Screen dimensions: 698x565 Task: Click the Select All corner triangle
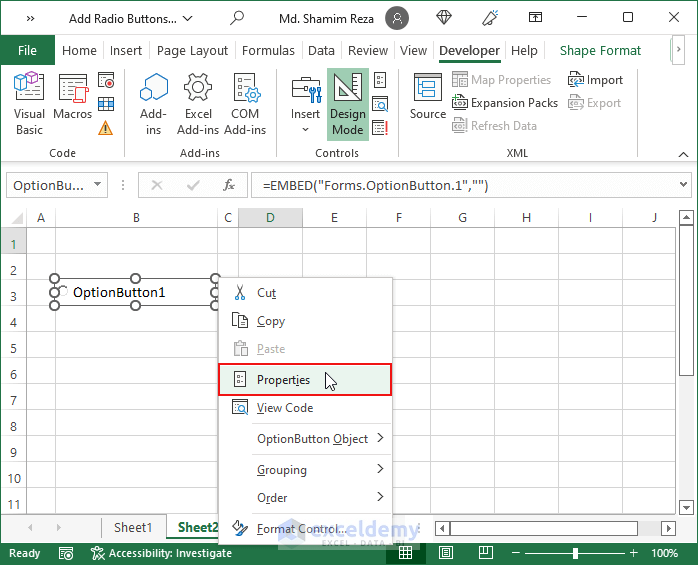click(16, 218)
